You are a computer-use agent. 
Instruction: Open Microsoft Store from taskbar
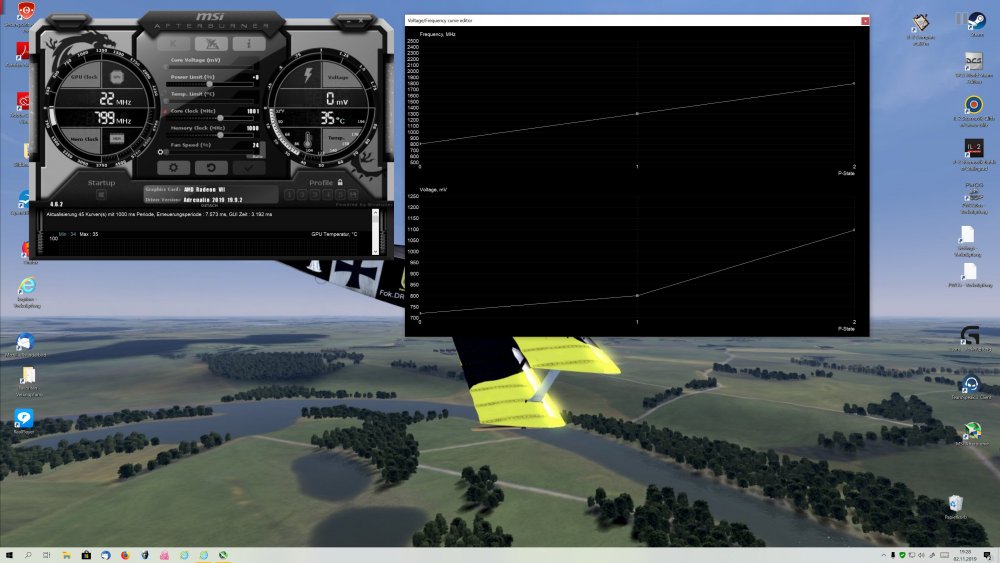pos(86,555)
